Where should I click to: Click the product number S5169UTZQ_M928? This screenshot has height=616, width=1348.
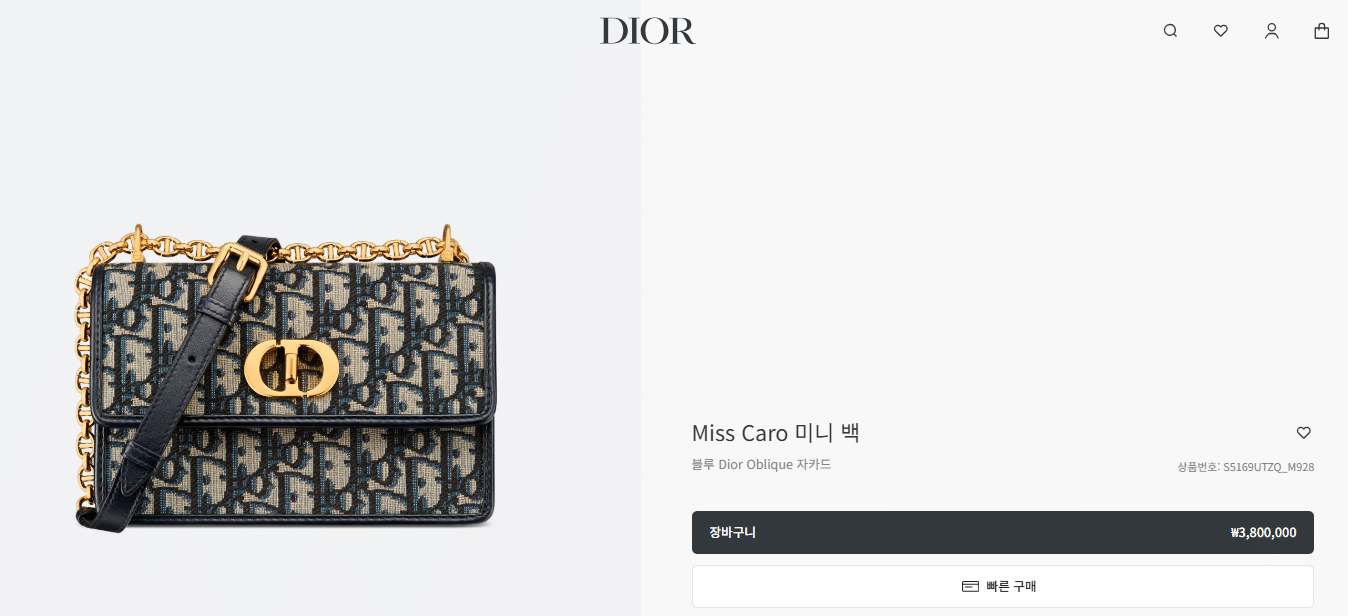[x=1269, y=467]
